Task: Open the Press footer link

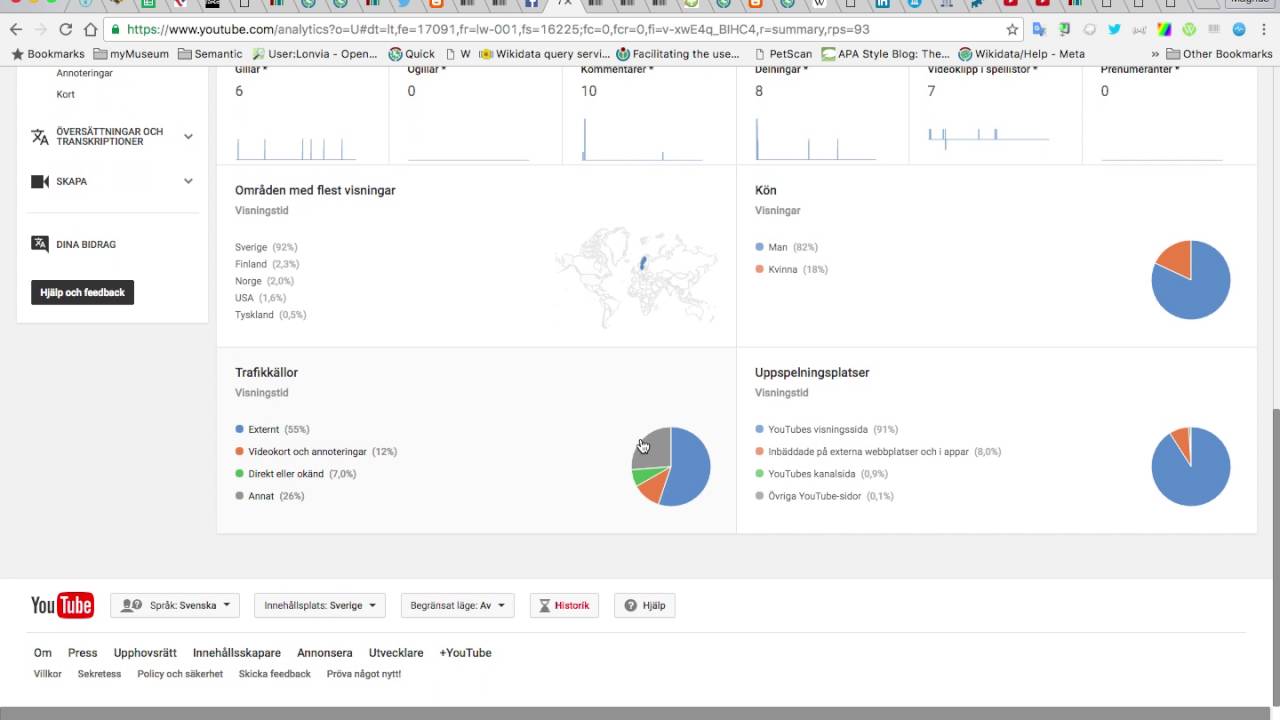Action: (83, 653)
